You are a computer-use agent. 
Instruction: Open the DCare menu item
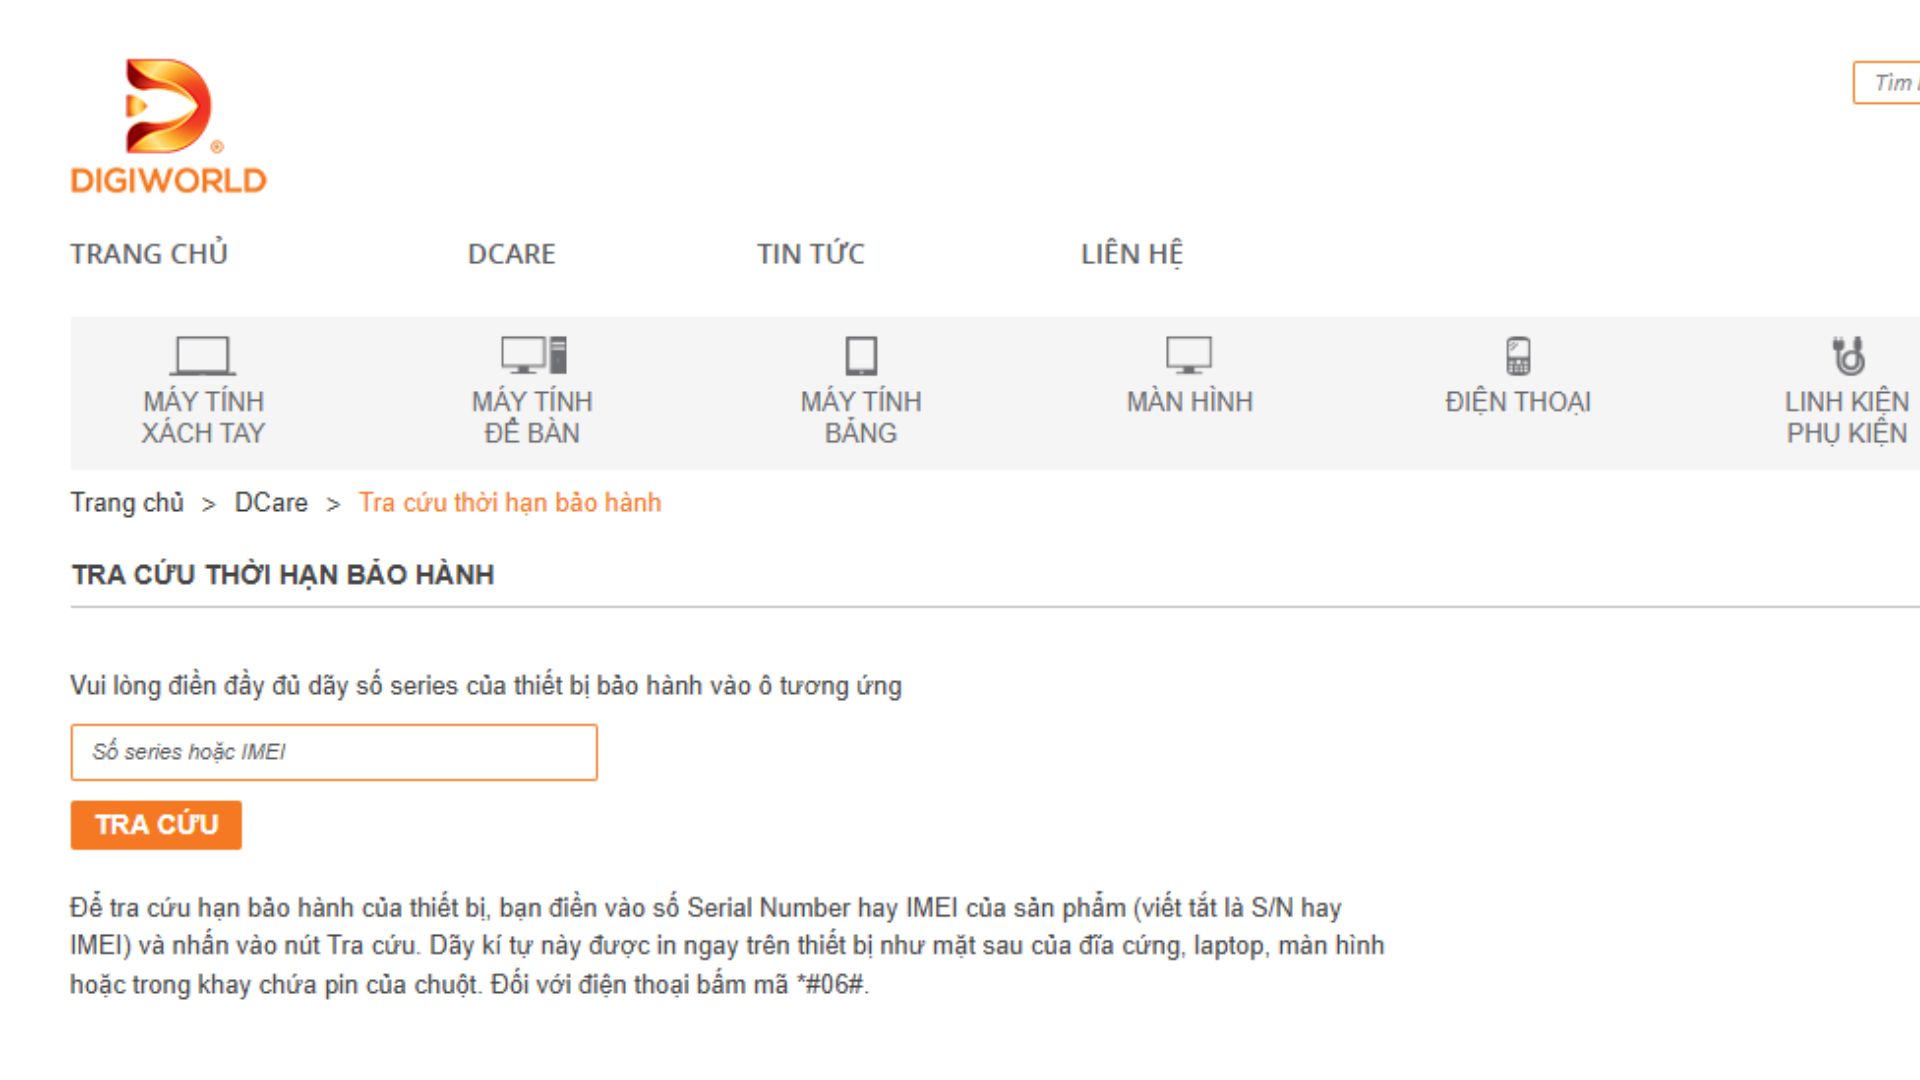pos(511,254)
